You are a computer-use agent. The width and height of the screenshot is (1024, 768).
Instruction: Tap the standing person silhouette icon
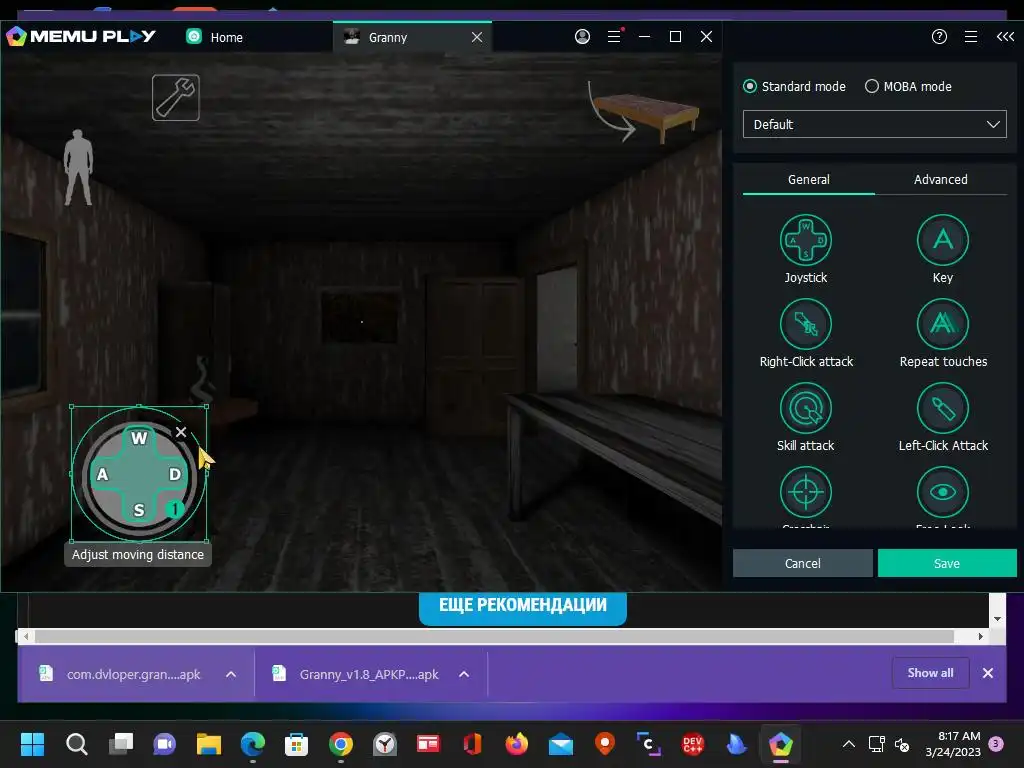click(x=78, y=168)
